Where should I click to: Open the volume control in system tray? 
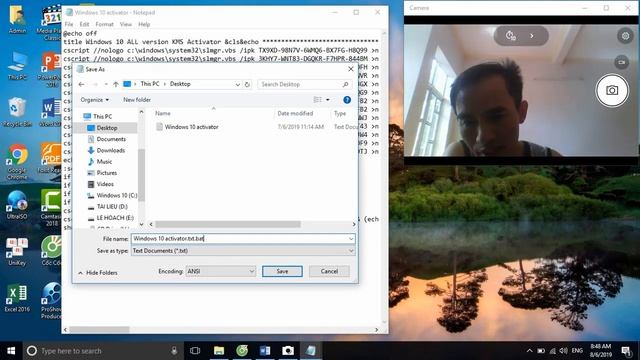click(564, 351)
